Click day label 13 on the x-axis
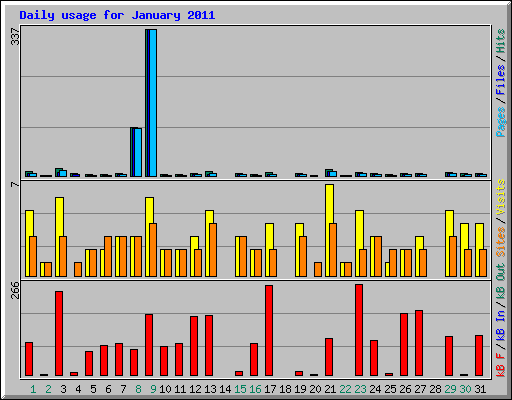512x400 pixels. (x=210, y=389)
